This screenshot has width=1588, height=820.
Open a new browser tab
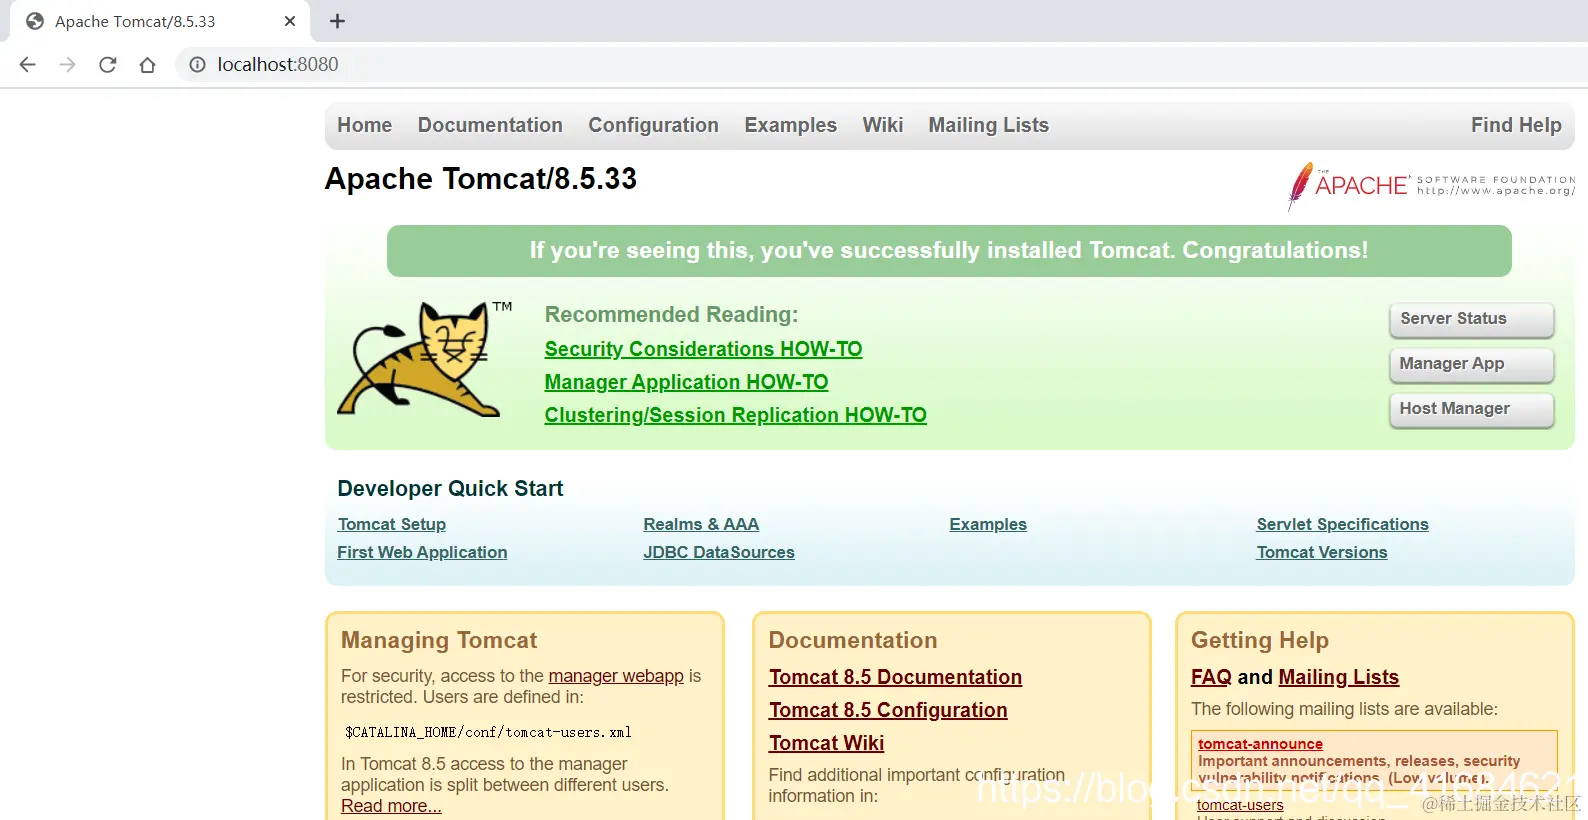(x=337, y=21)
